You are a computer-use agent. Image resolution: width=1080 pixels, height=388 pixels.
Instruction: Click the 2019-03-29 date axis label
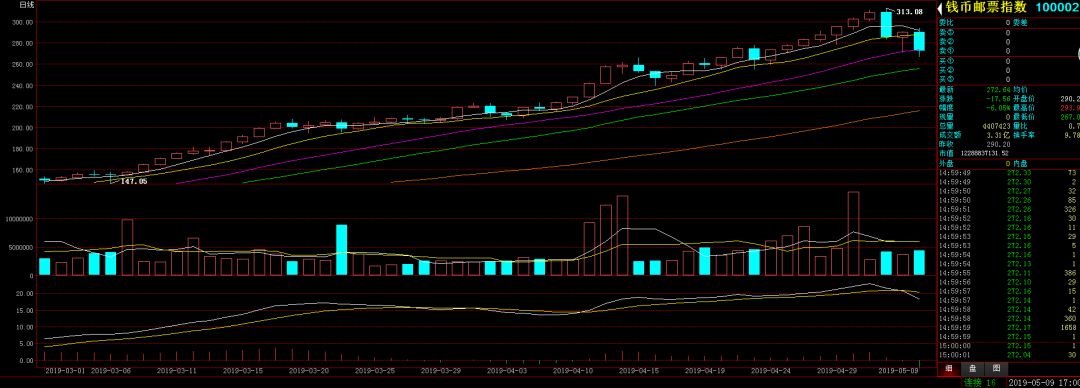click(x=441, y=370)
